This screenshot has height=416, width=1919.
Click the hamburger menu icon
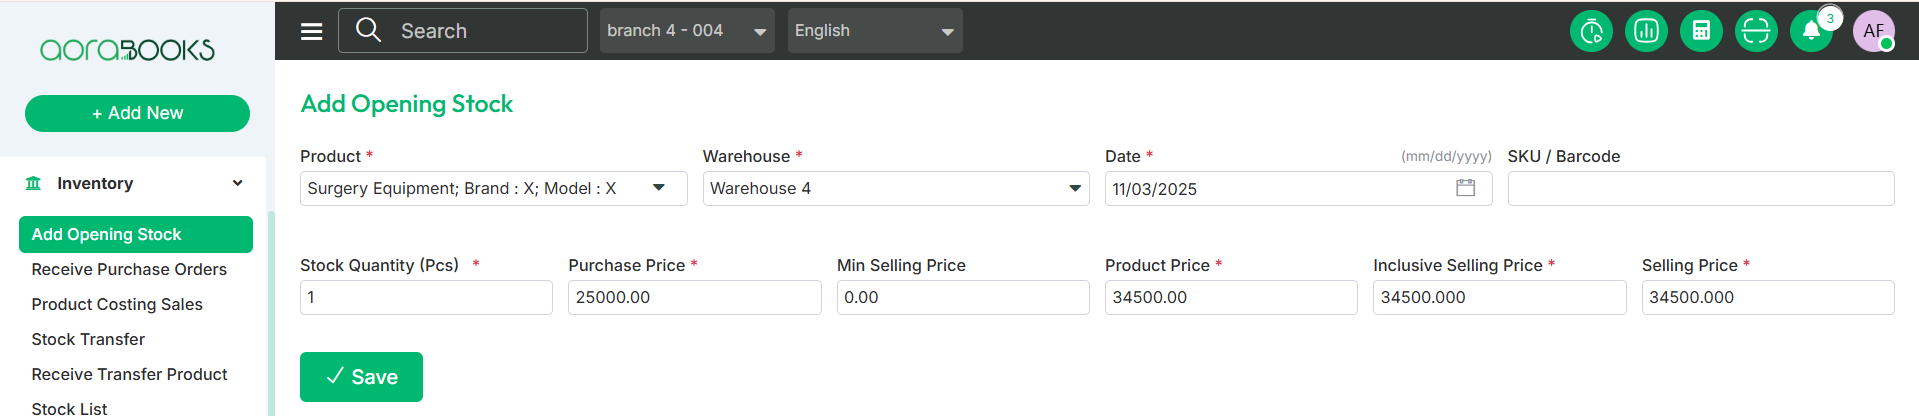click(312, 31)
